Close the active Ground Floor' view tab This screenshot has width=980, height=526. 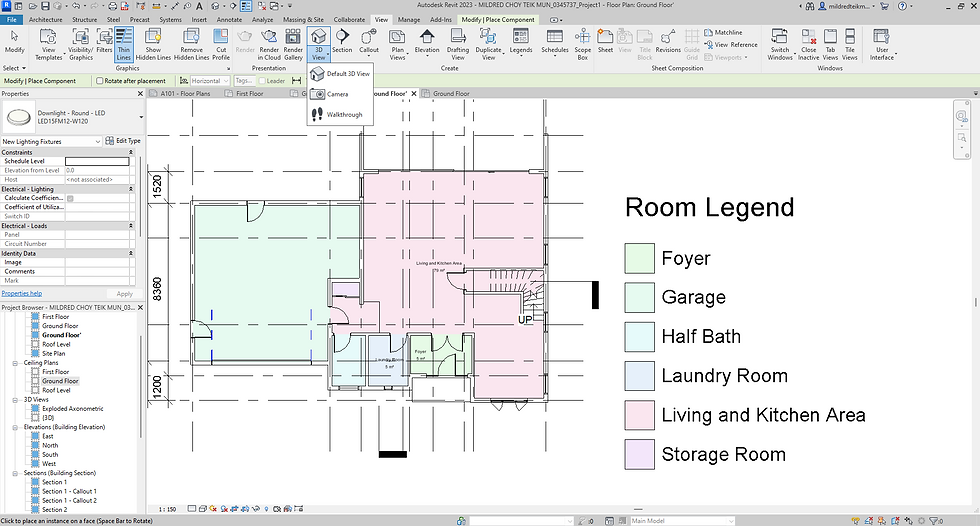(x=414, y=94)
